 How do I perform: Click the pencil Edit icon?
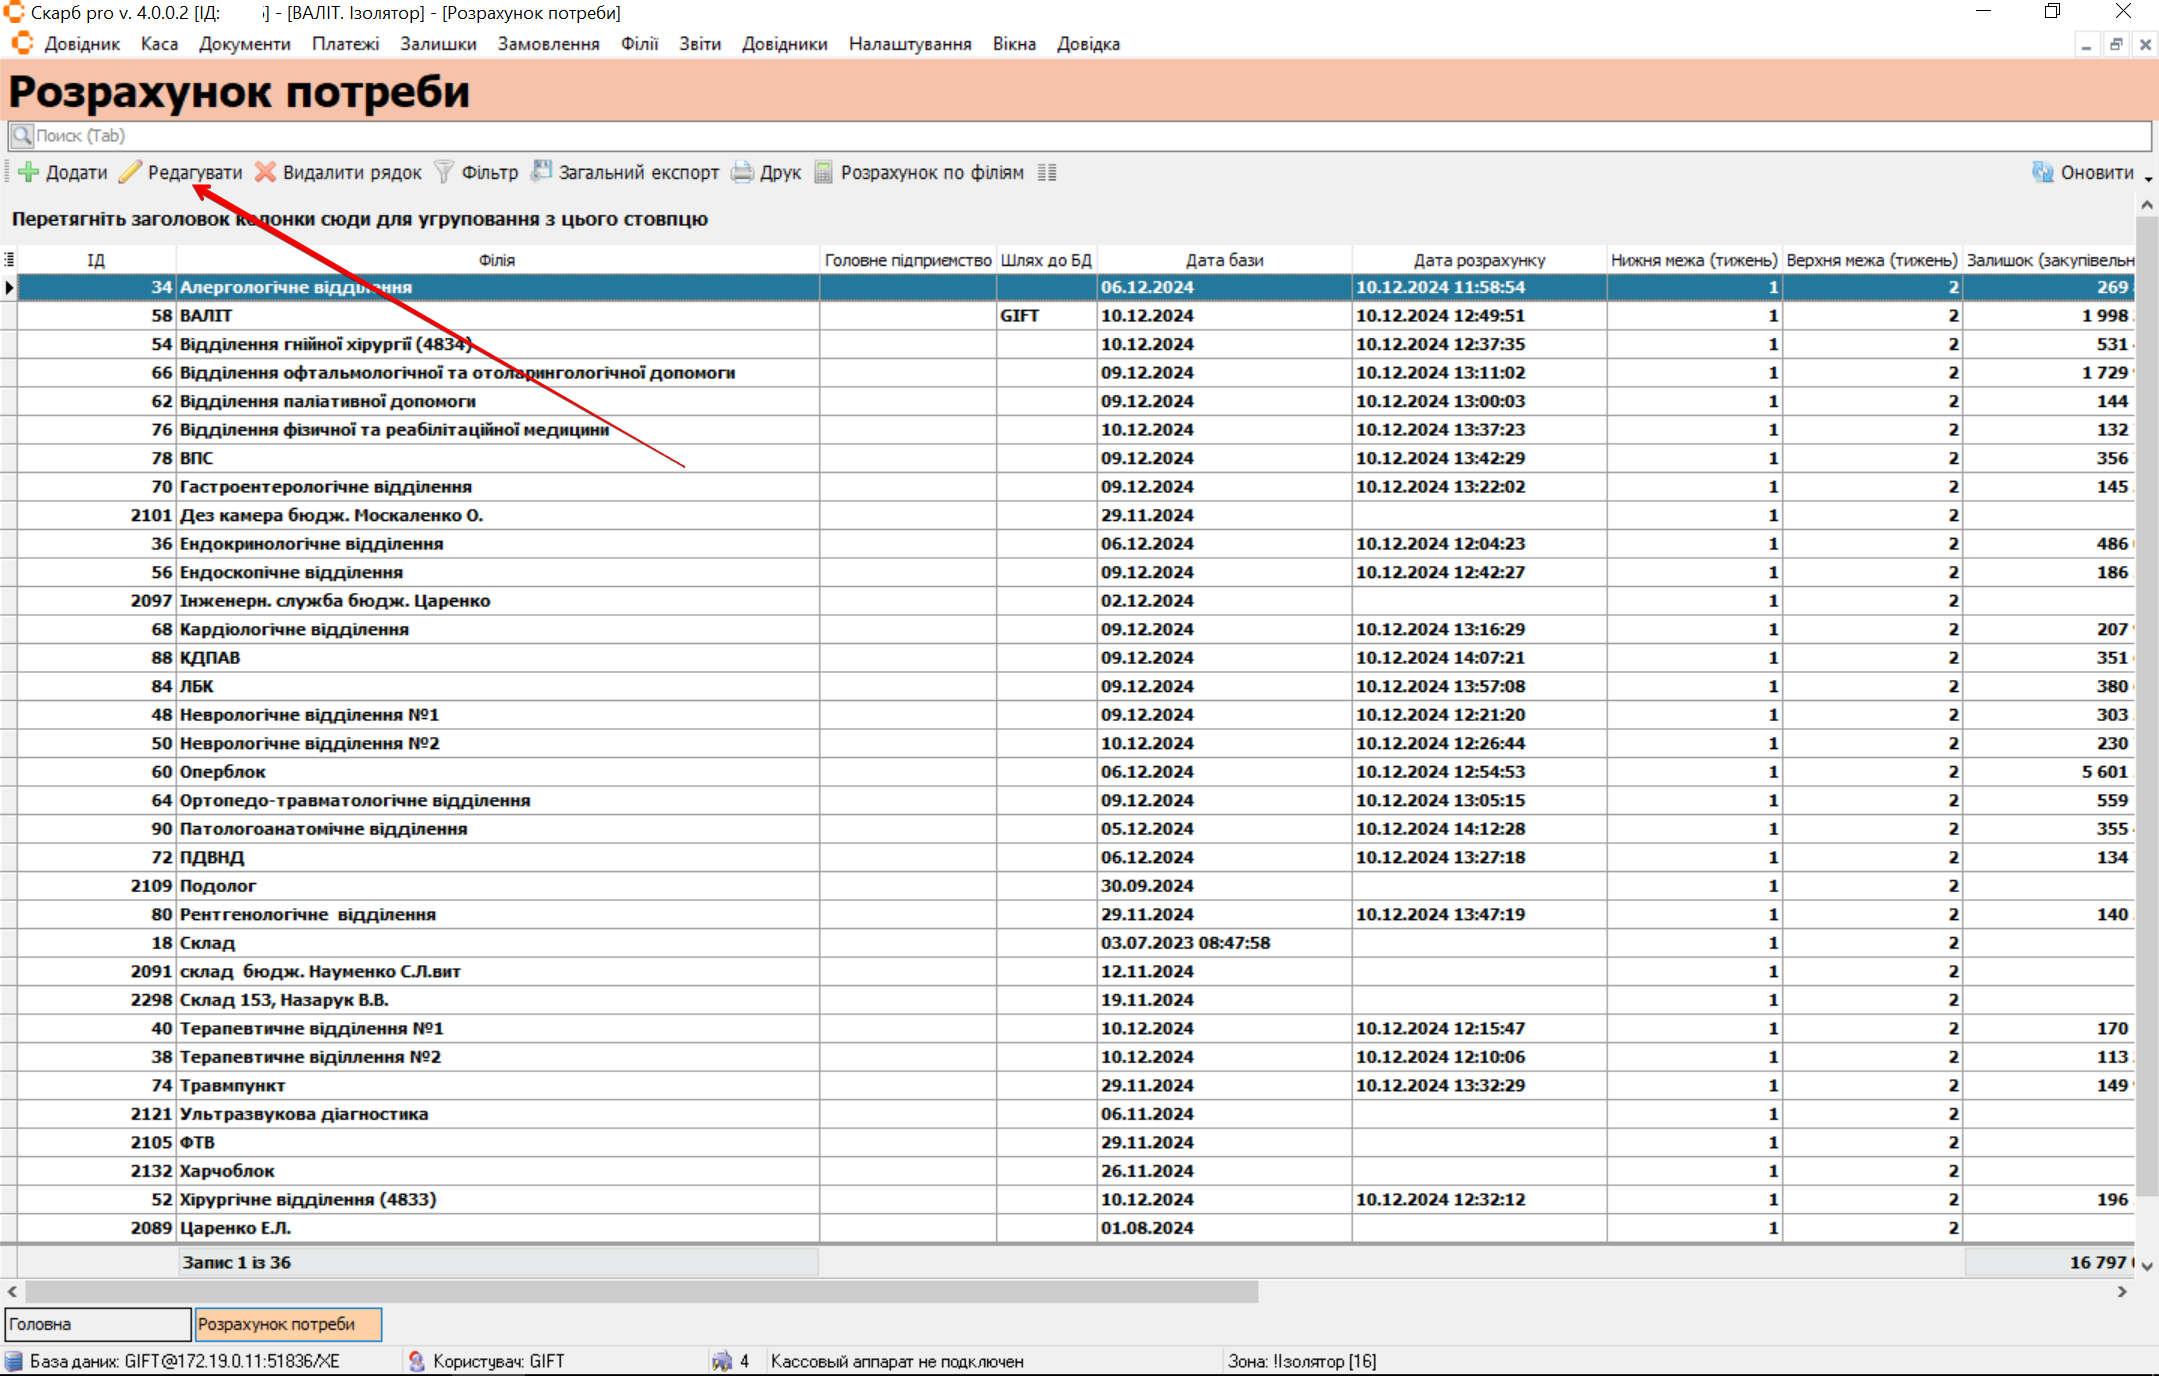[131, 172]
